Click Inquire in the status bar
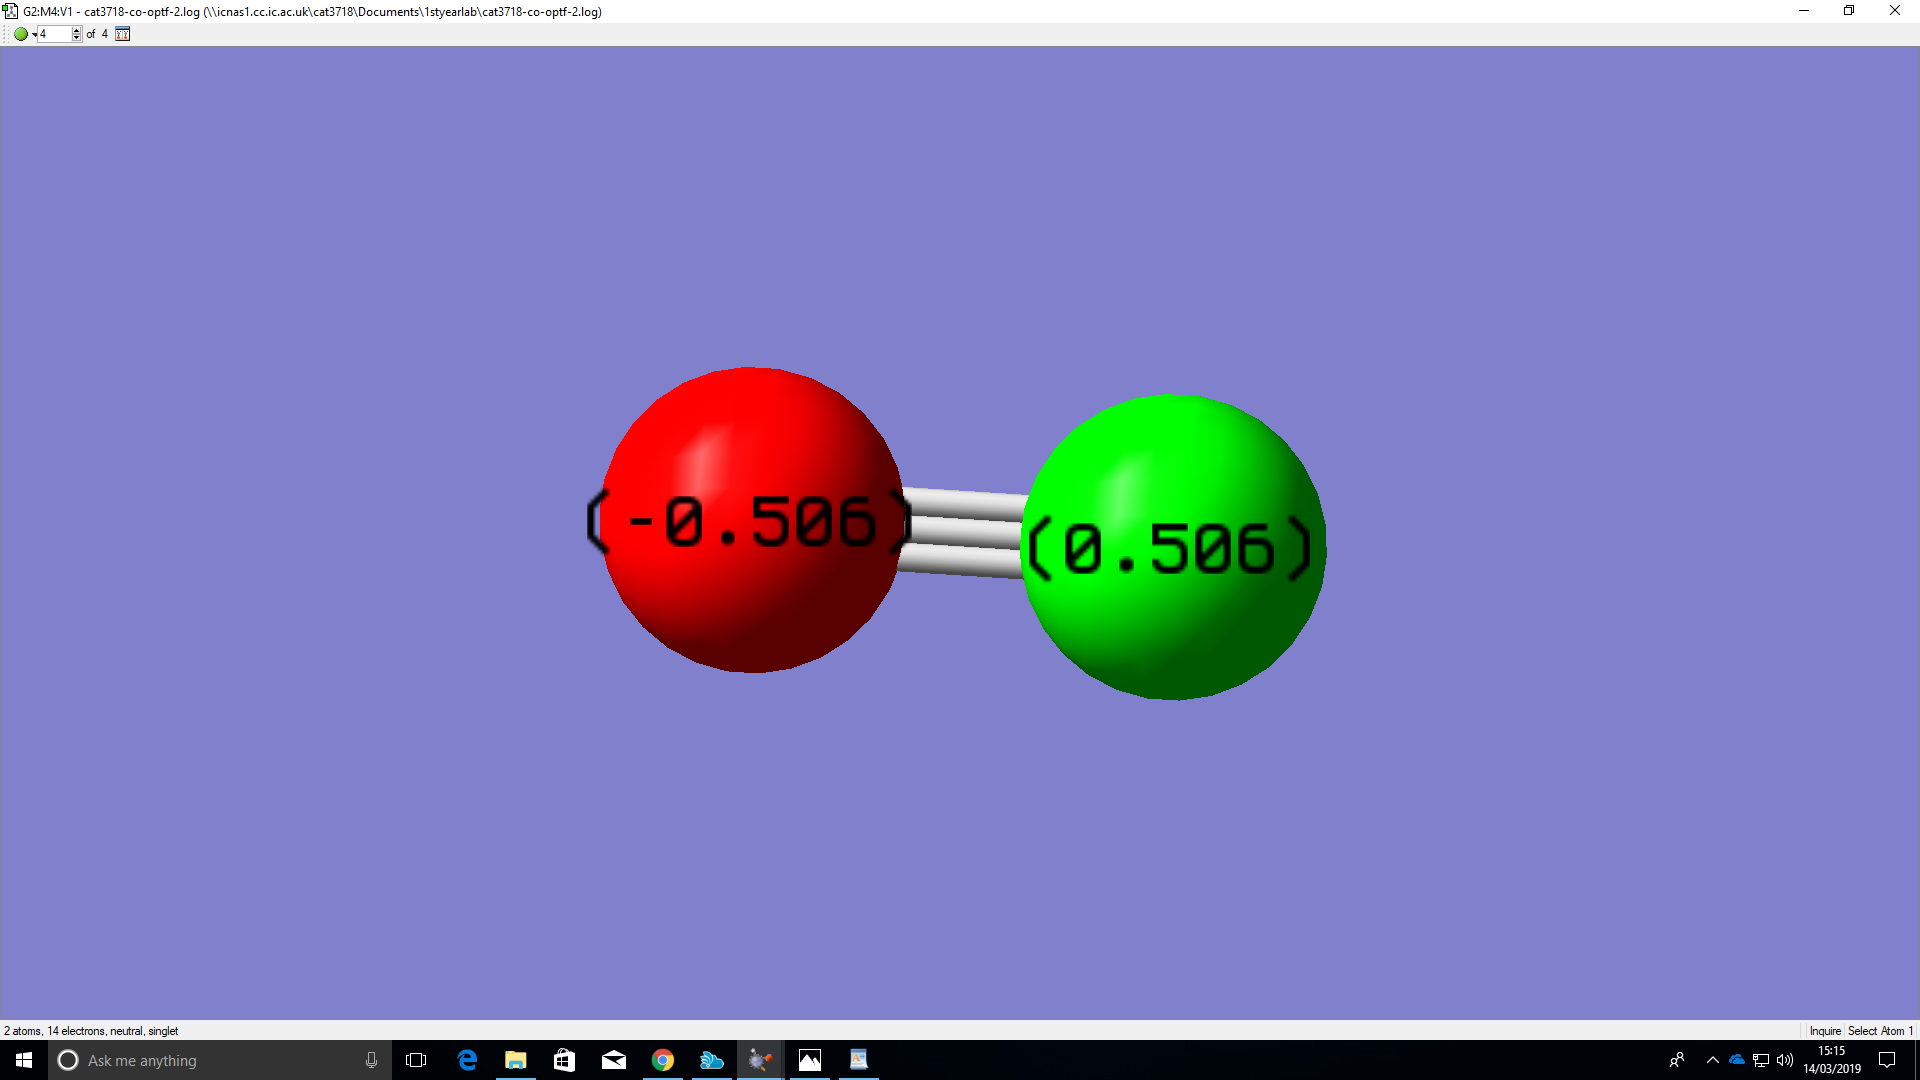Screen dimensions: 1920x1080 (1824, 1031)
